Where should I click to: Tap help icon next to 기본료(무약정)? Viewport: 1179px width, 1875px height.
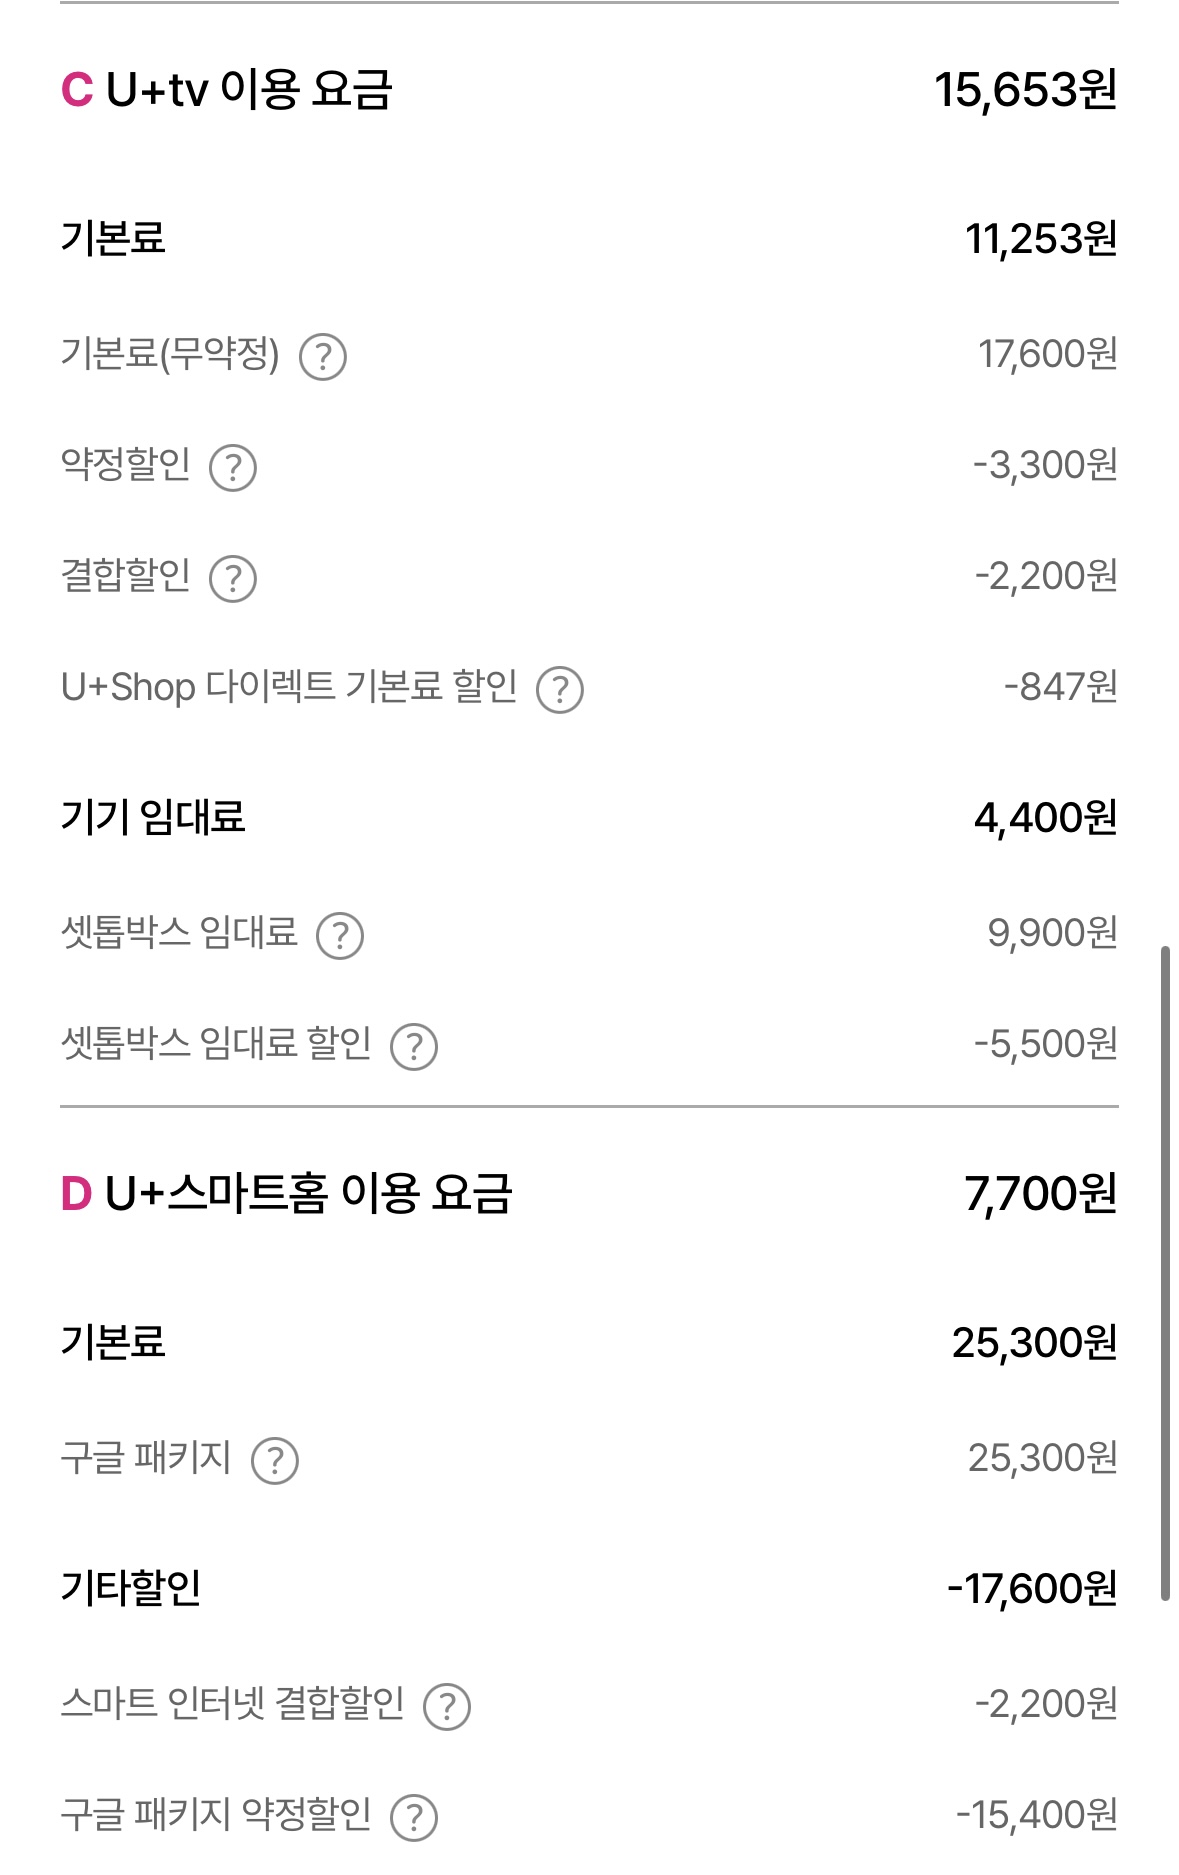click(323, 357)
